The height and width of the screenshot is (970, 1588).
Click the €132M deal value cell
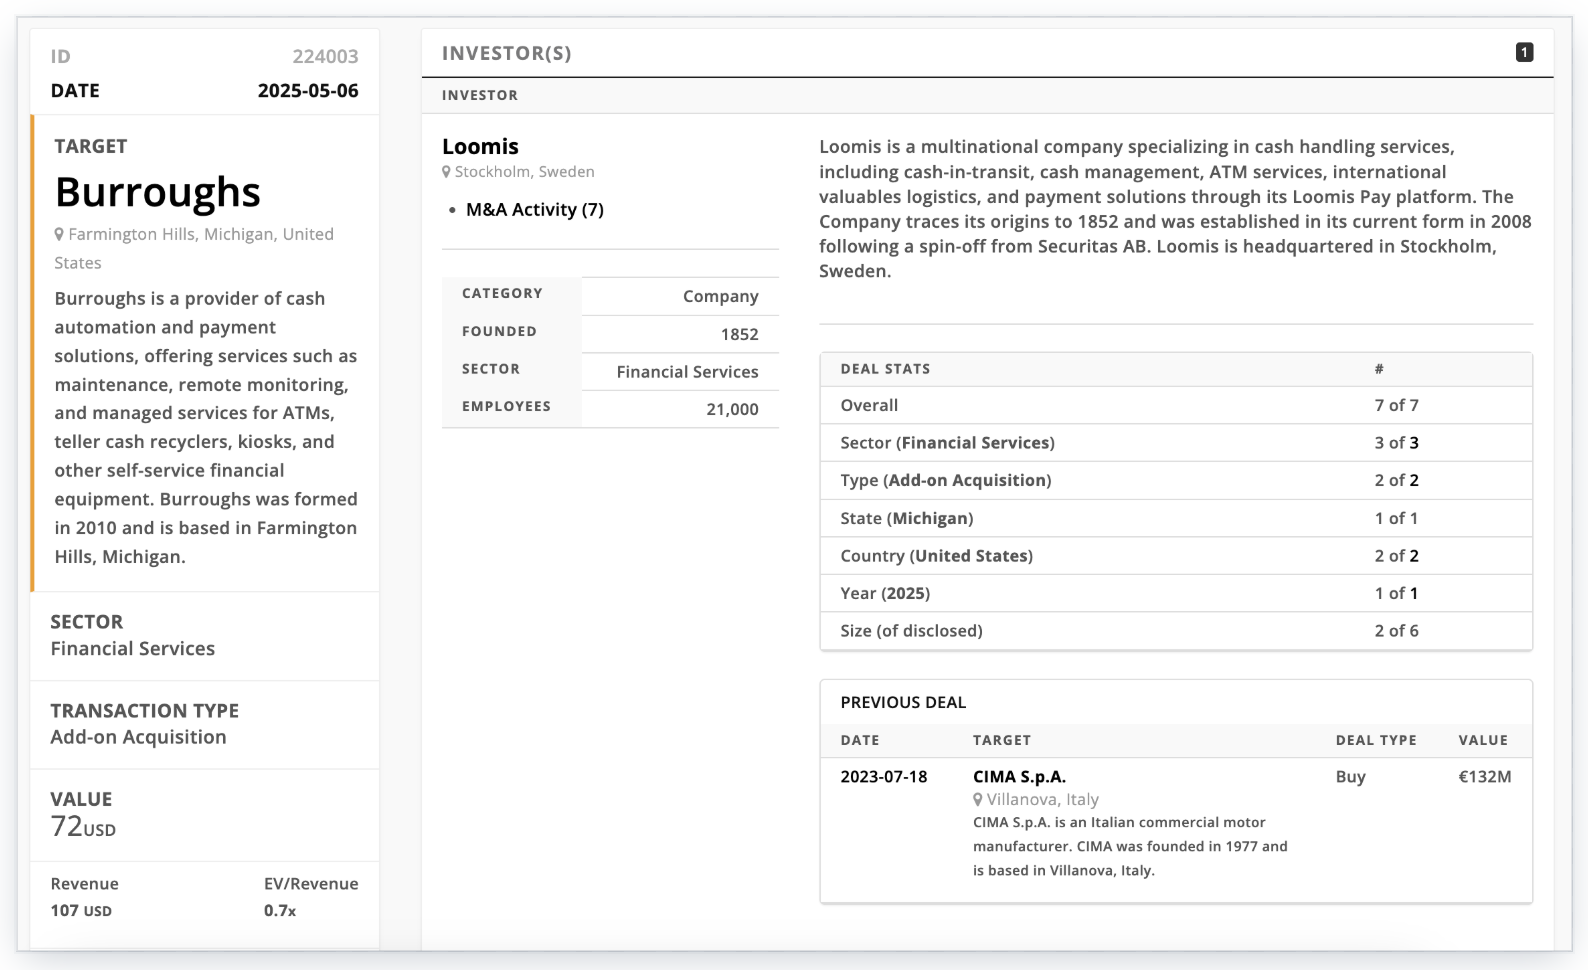tap(1484, 776)
